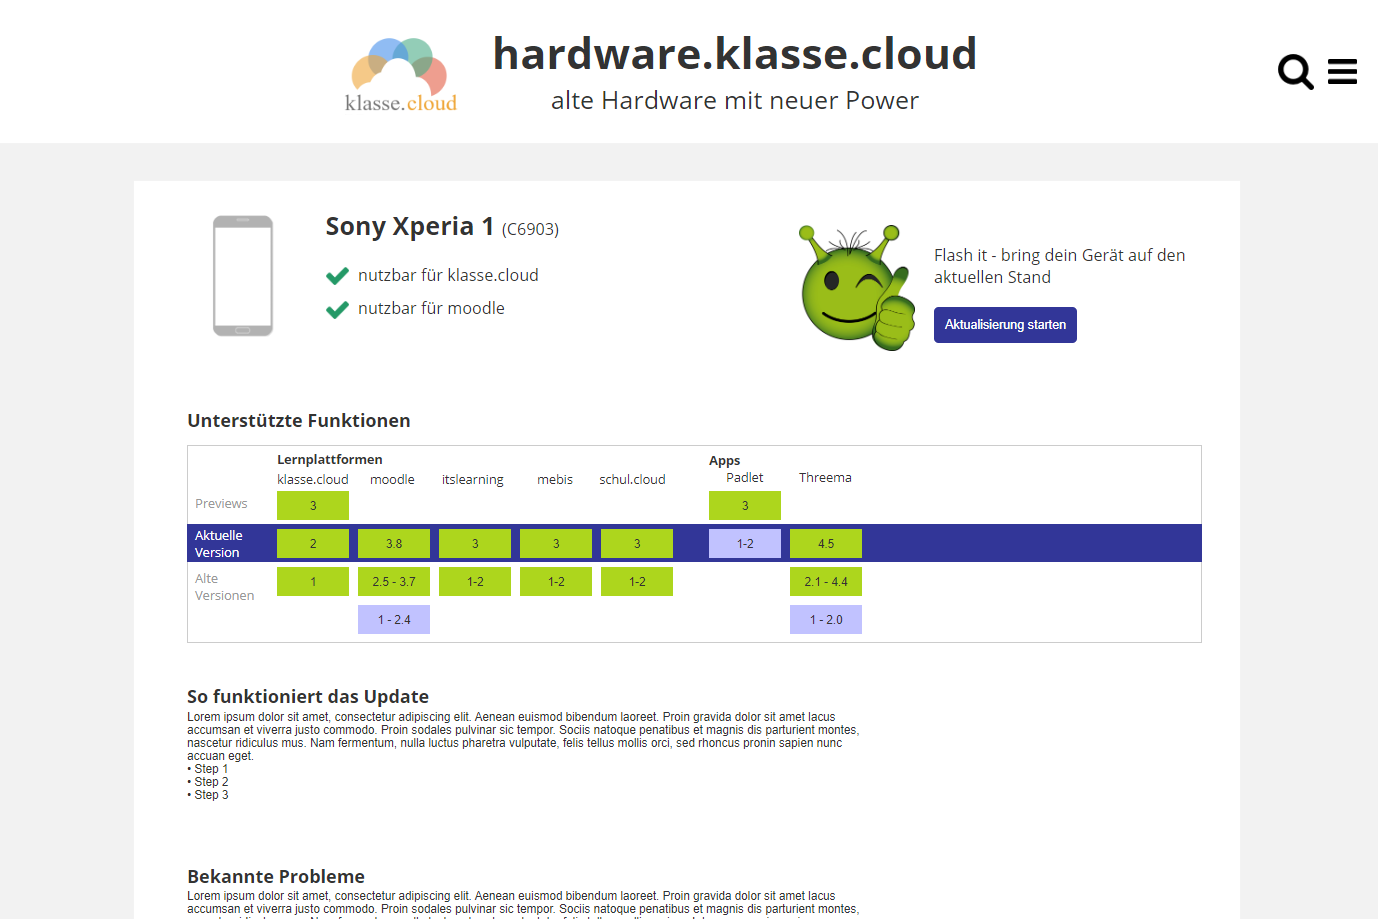The image size is (1378, 919).
Task: Select klasse.cloud current version 2
Action: (313, 544)
